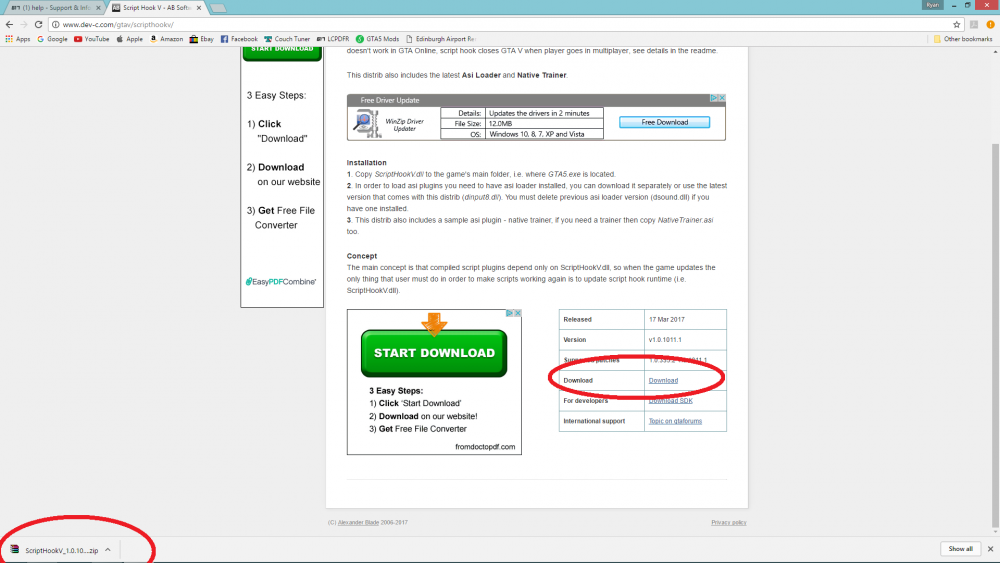Open the Privacy policy link

click(729, 522)
